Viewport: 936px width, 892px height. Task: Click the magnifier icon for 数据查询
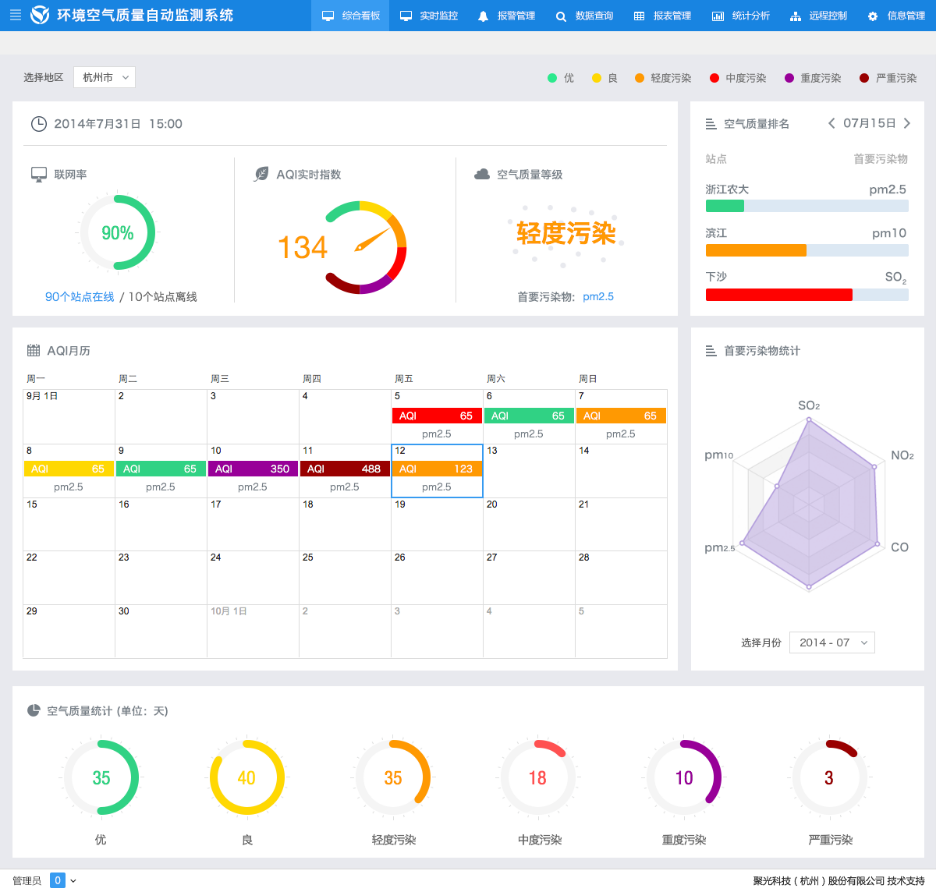(561, 16)
